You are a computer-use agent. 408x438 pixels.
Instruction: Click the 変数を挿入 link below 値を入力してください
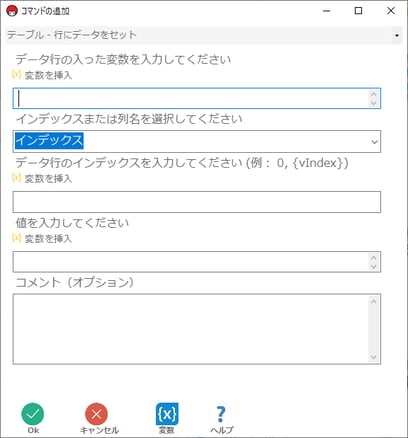point(48,238)
